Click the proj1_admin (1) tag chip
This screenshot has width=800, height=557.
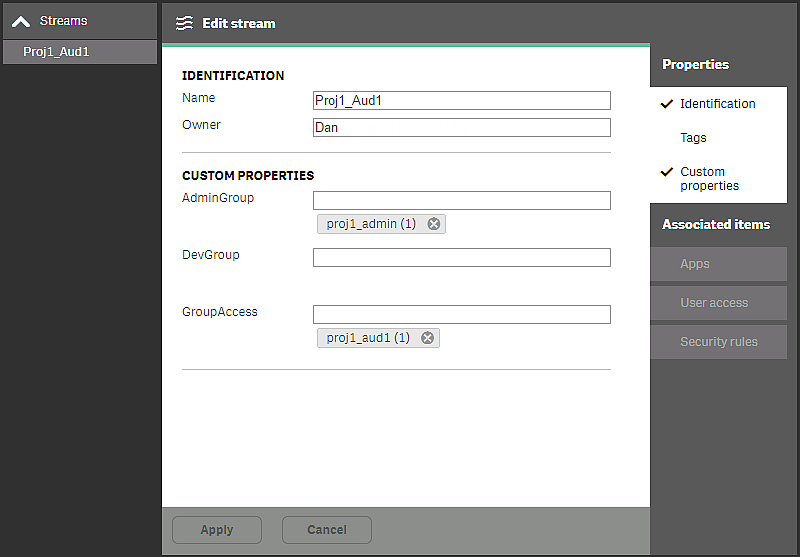(x=370, y=224)
